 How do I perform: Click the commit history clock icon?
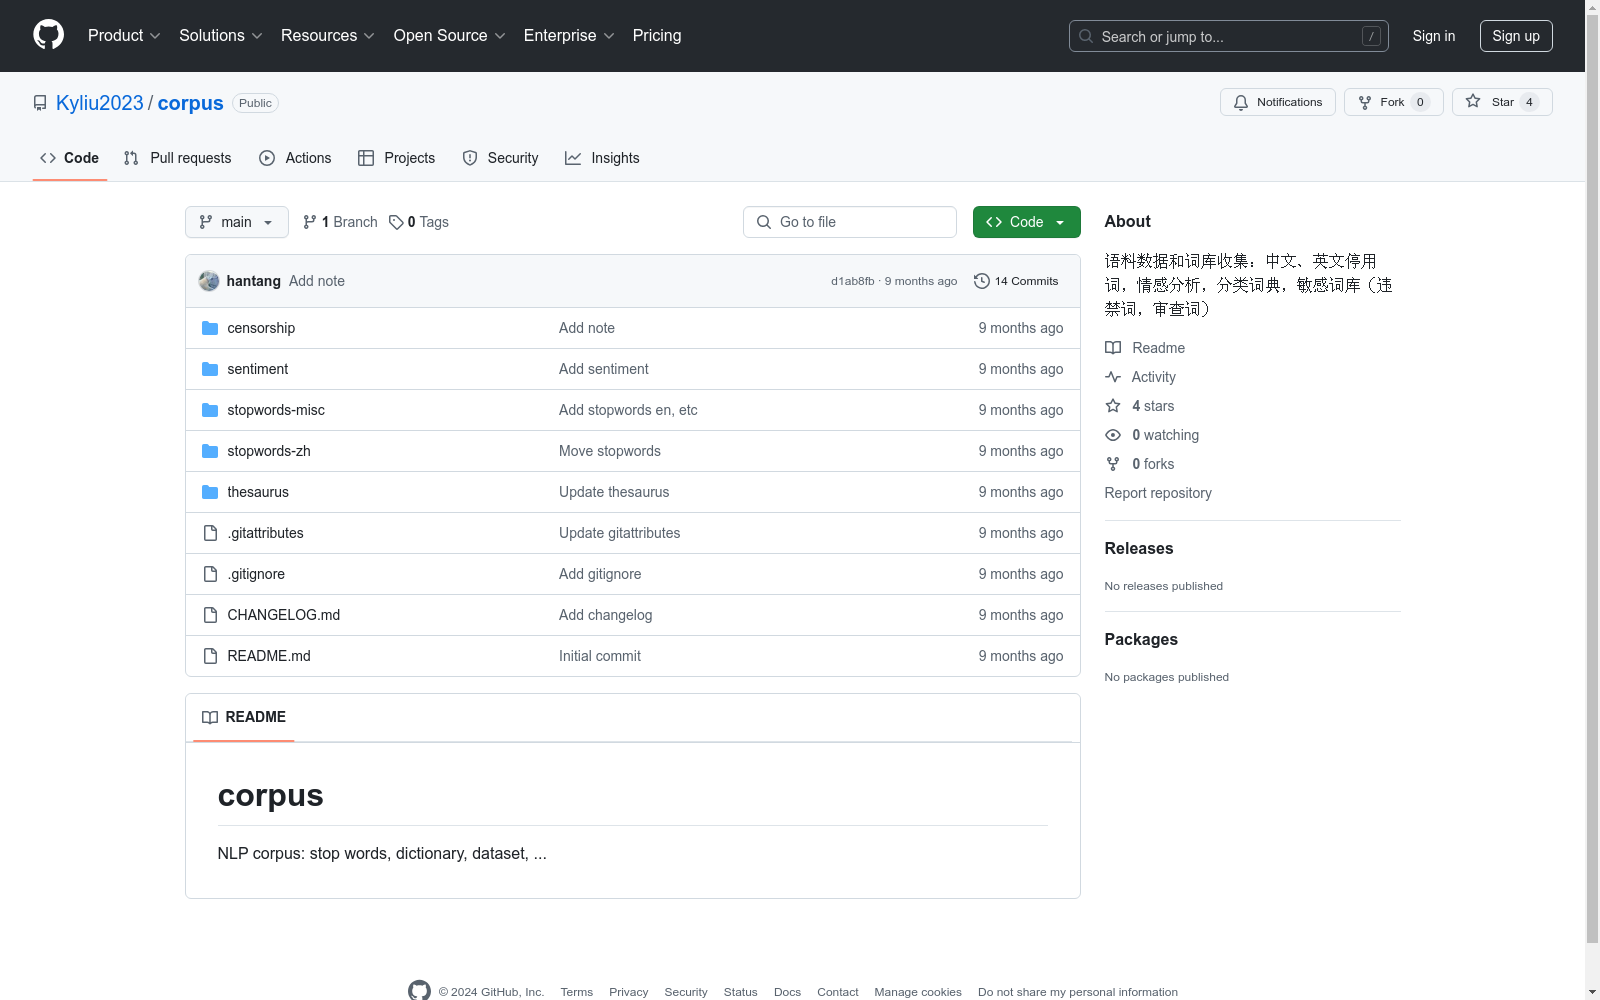click(982, 281)
